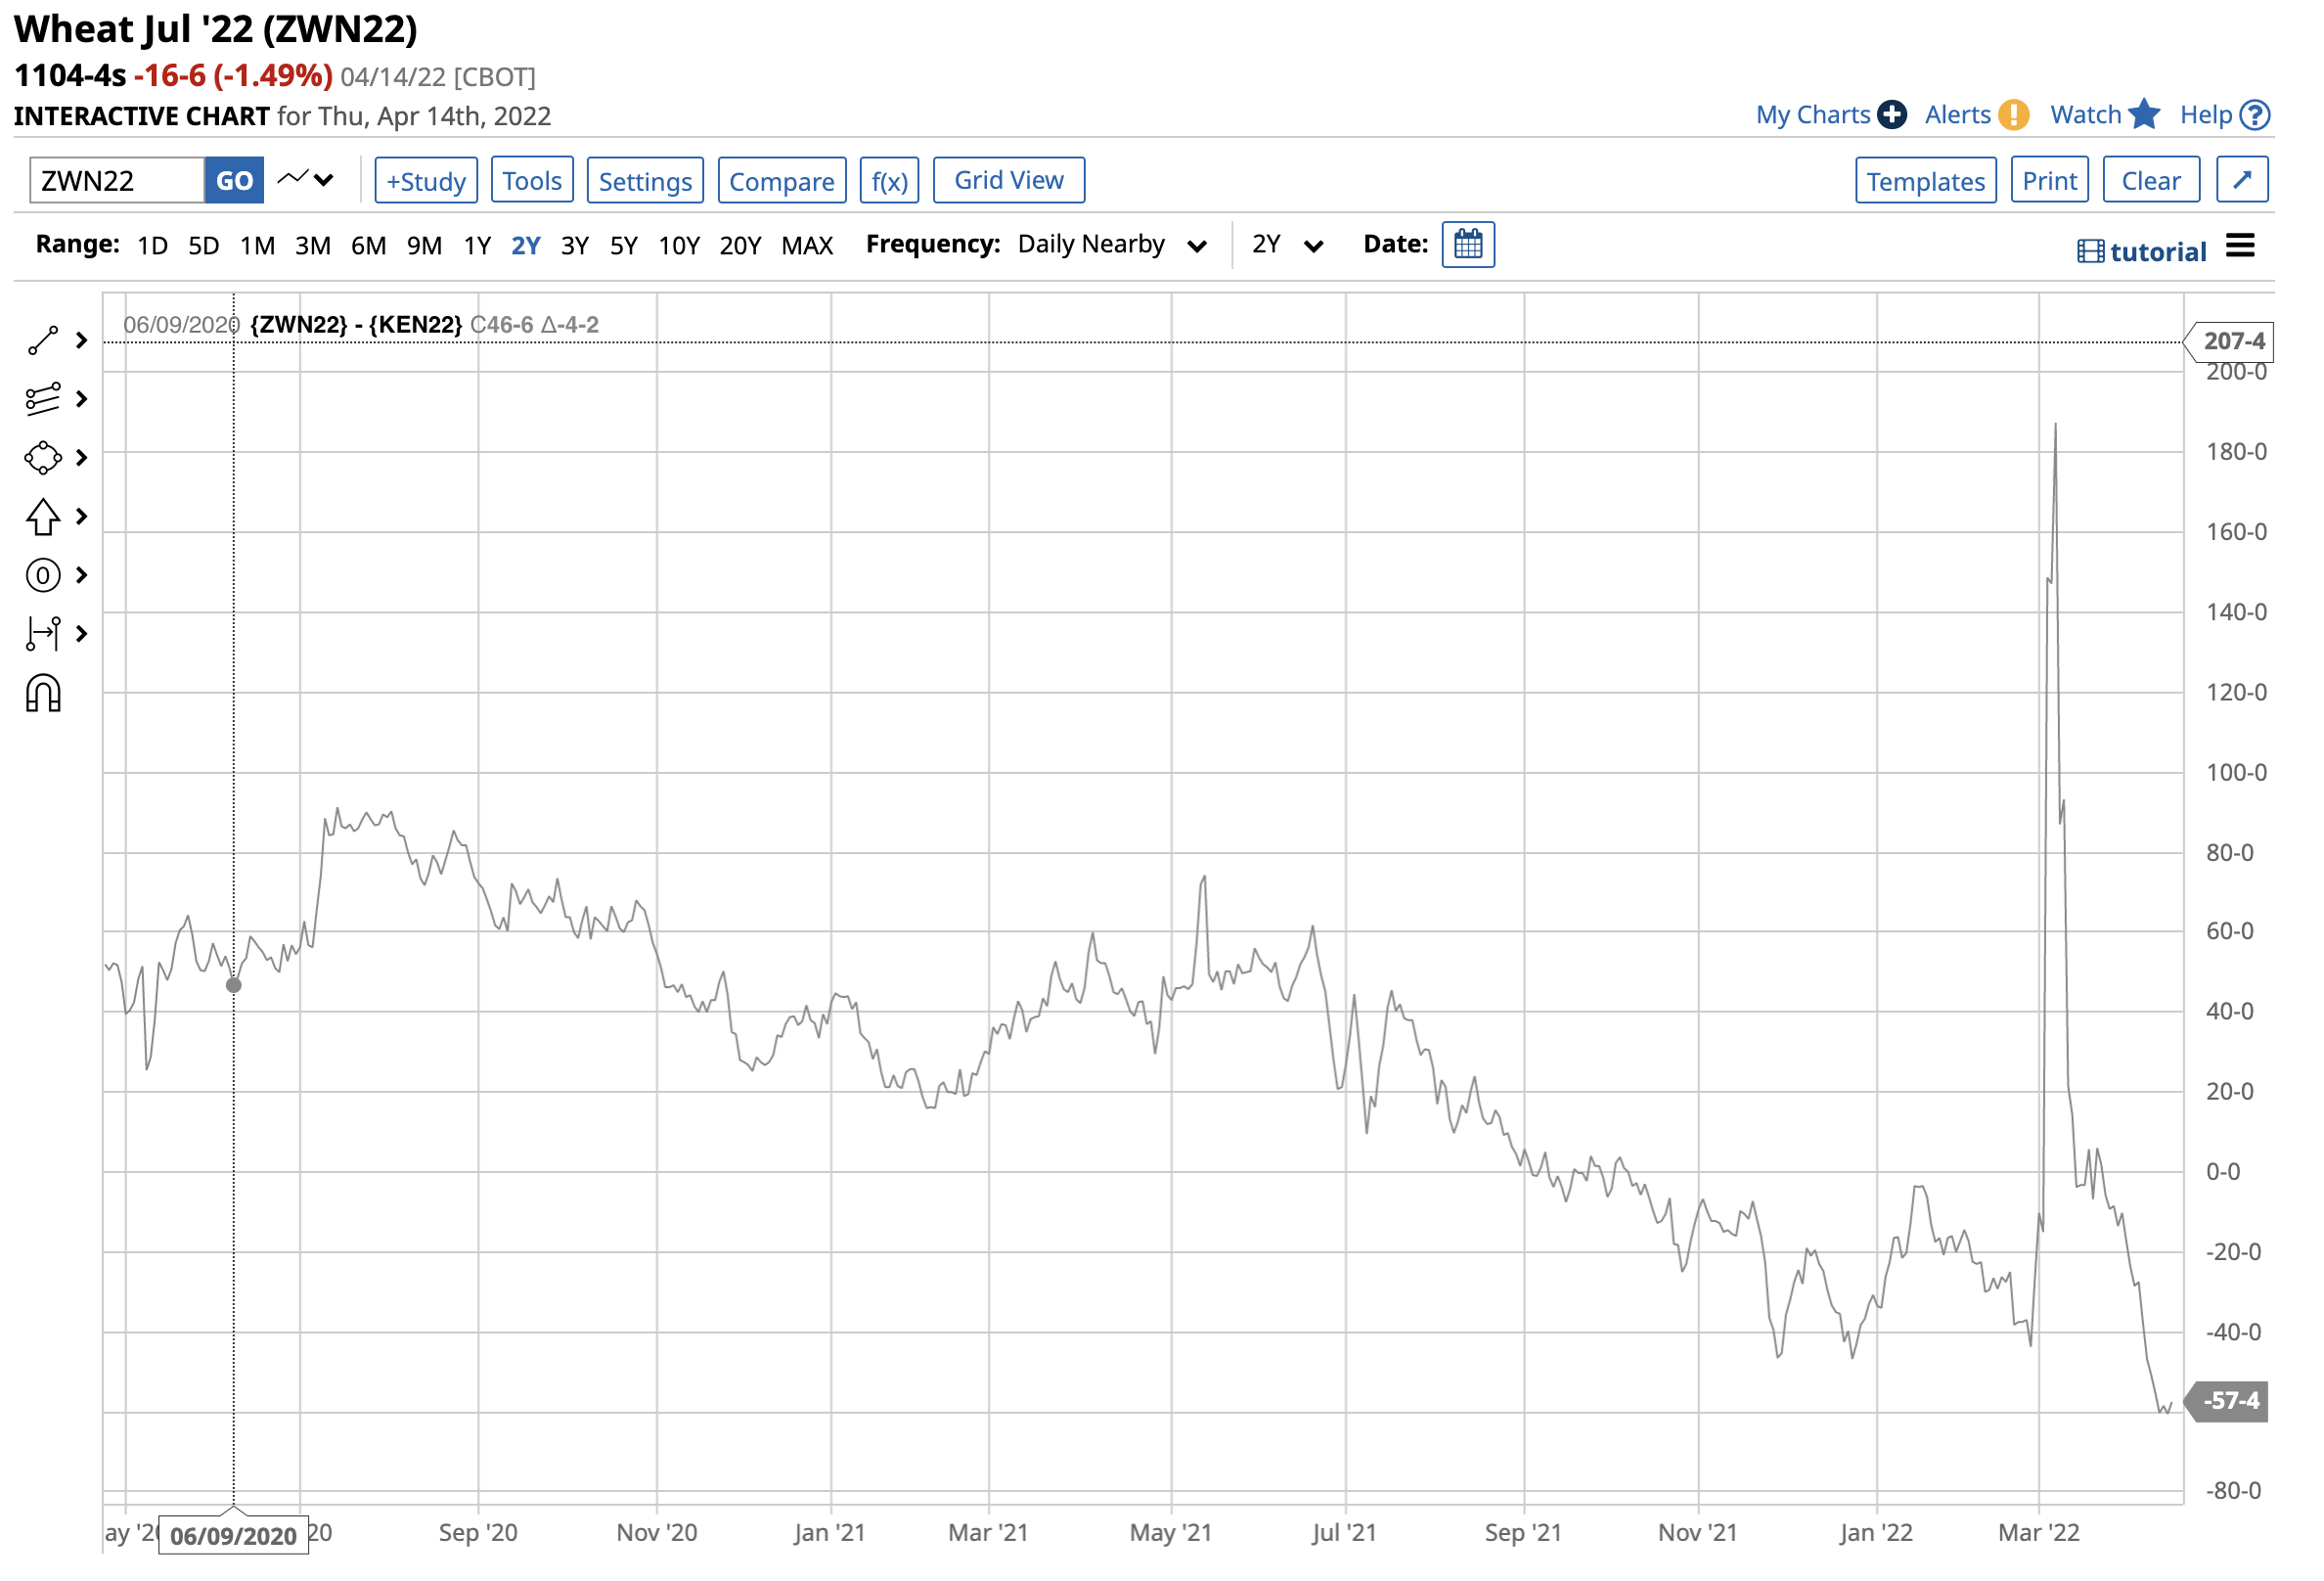Open the chart type dropdown
This screenshot has height=1581, width=2324.
[306, 180]
